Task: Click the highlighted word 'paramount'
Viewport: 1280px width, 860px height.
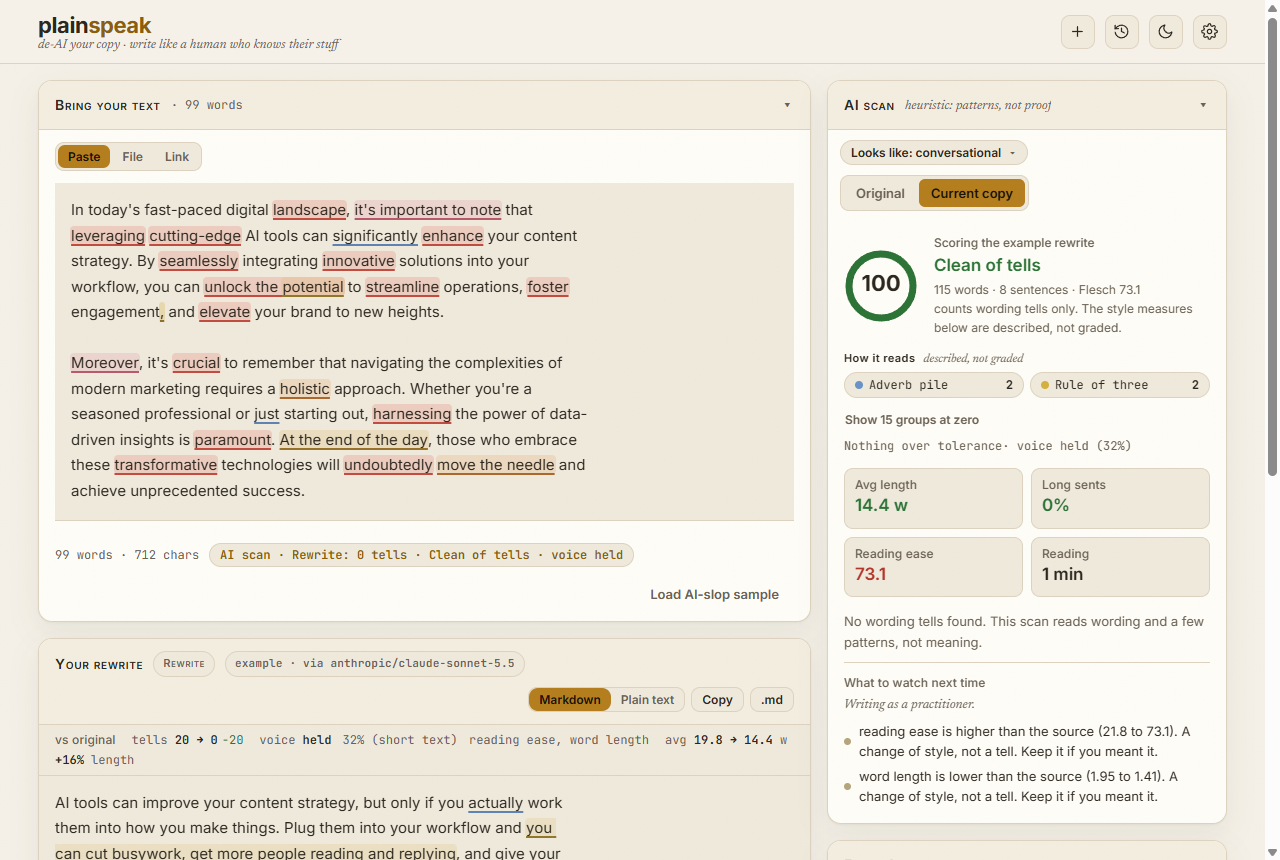Action: pos(233,440)
